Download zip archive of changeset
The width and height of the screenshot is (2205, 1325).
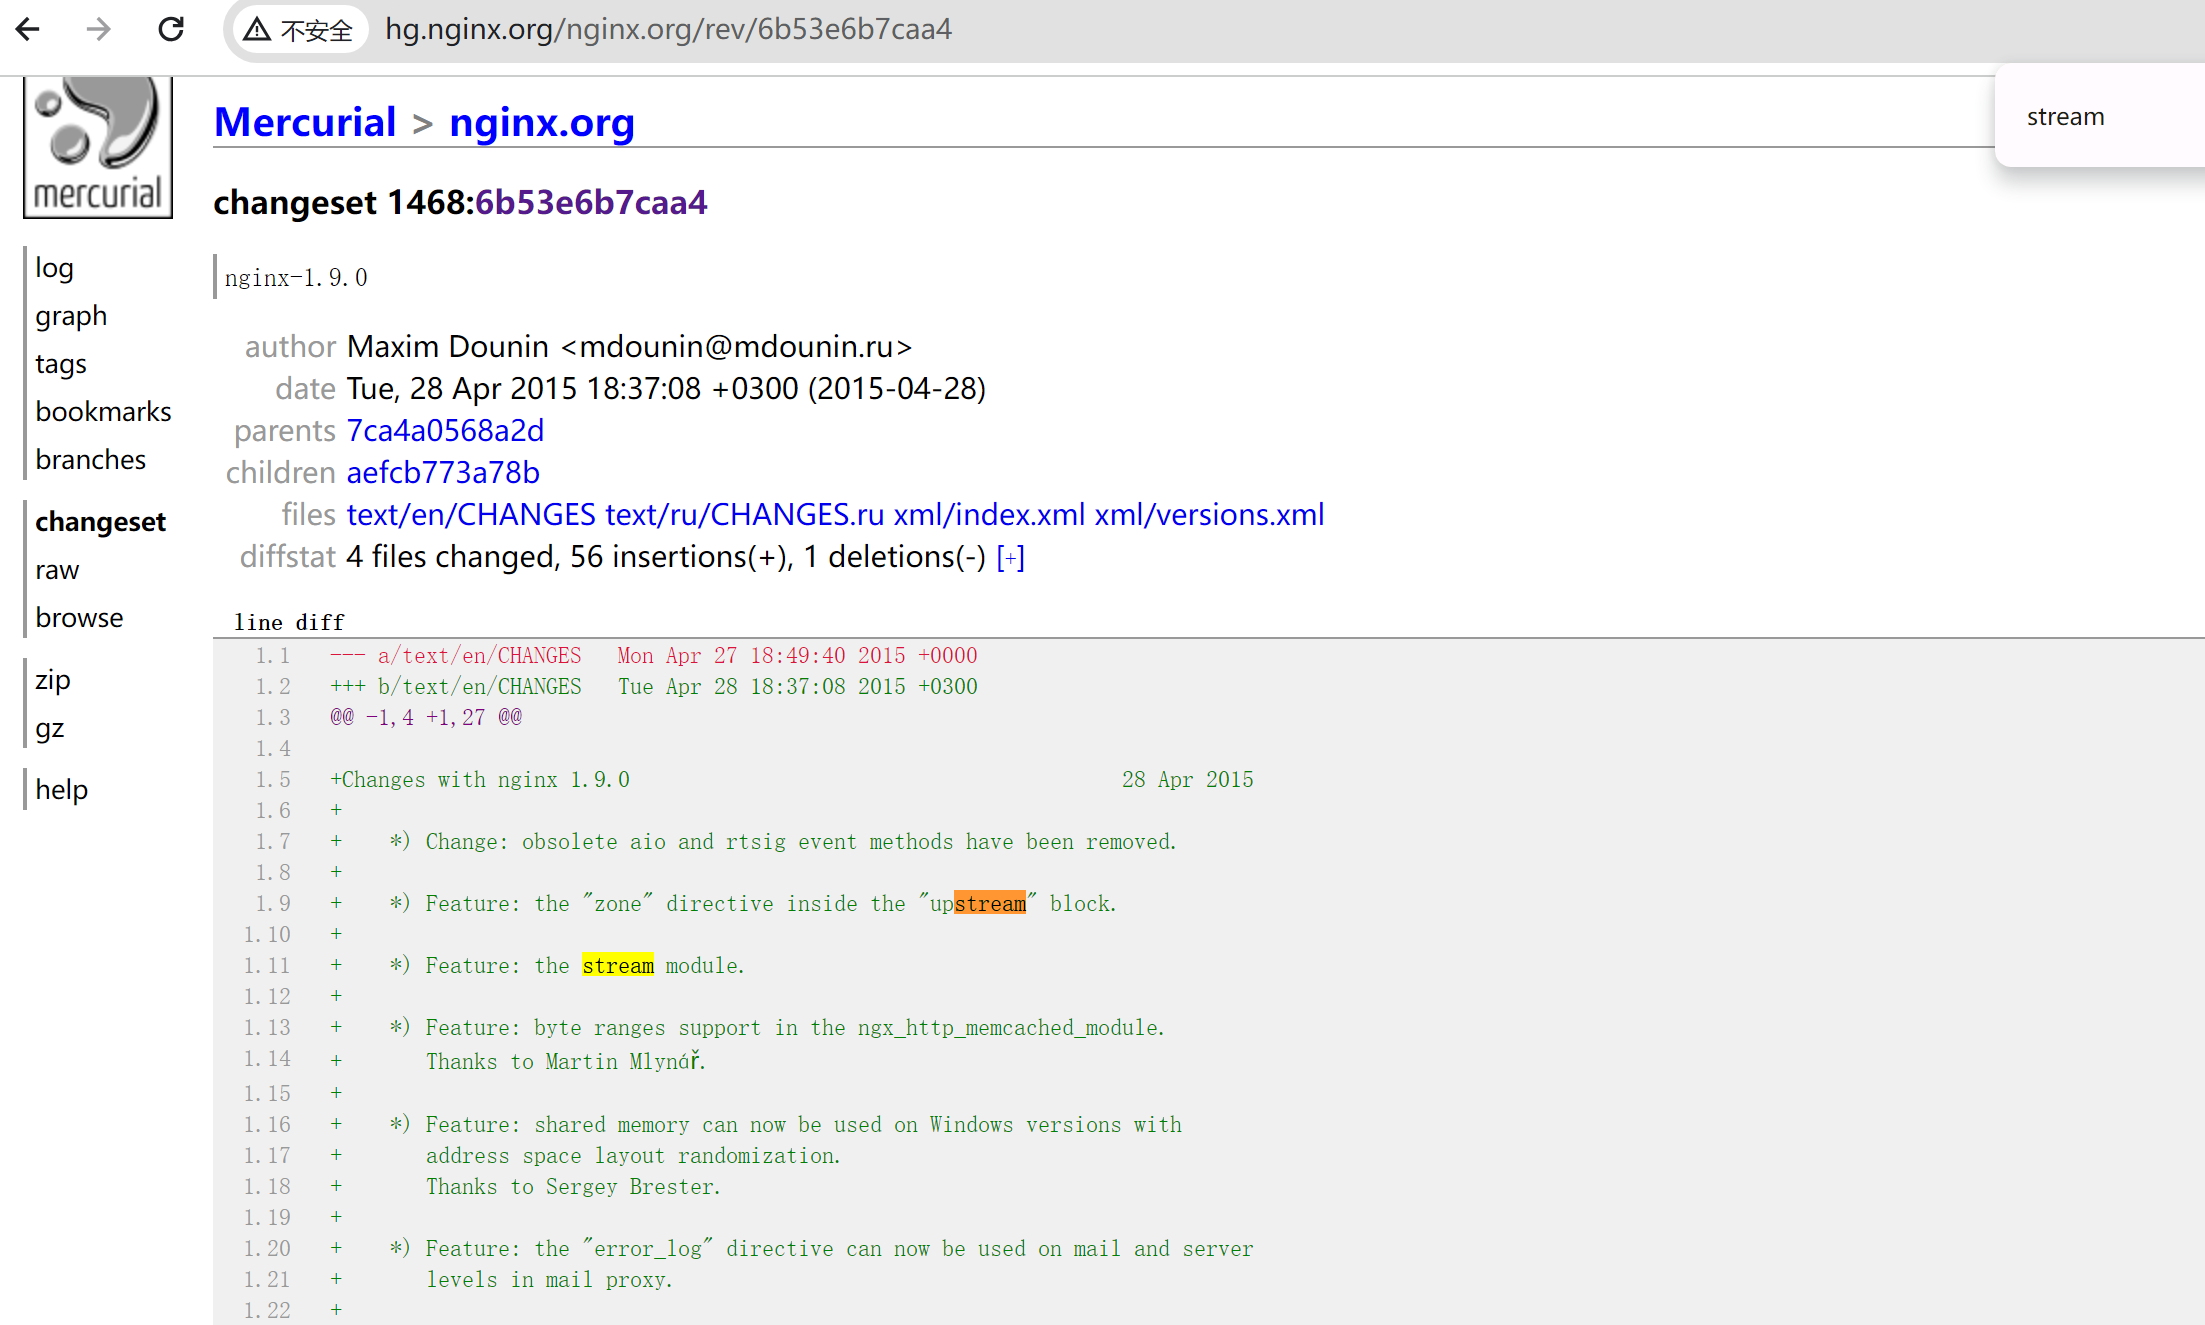[x=52, y=679]
